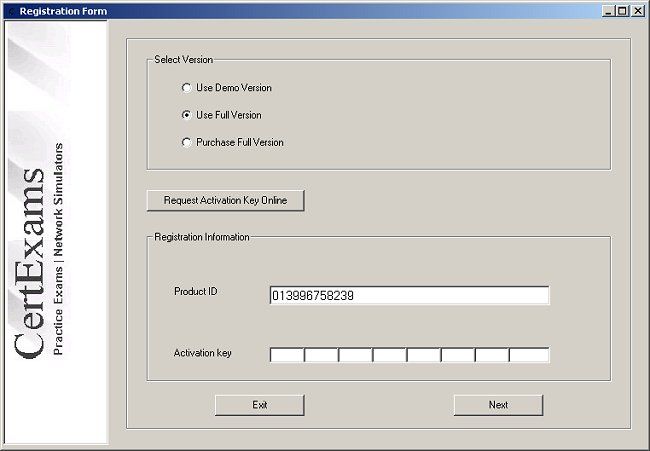The width and height of the screenshot is (650, 451).
Task: Click the first Activation key box
Action: [287, 355]
